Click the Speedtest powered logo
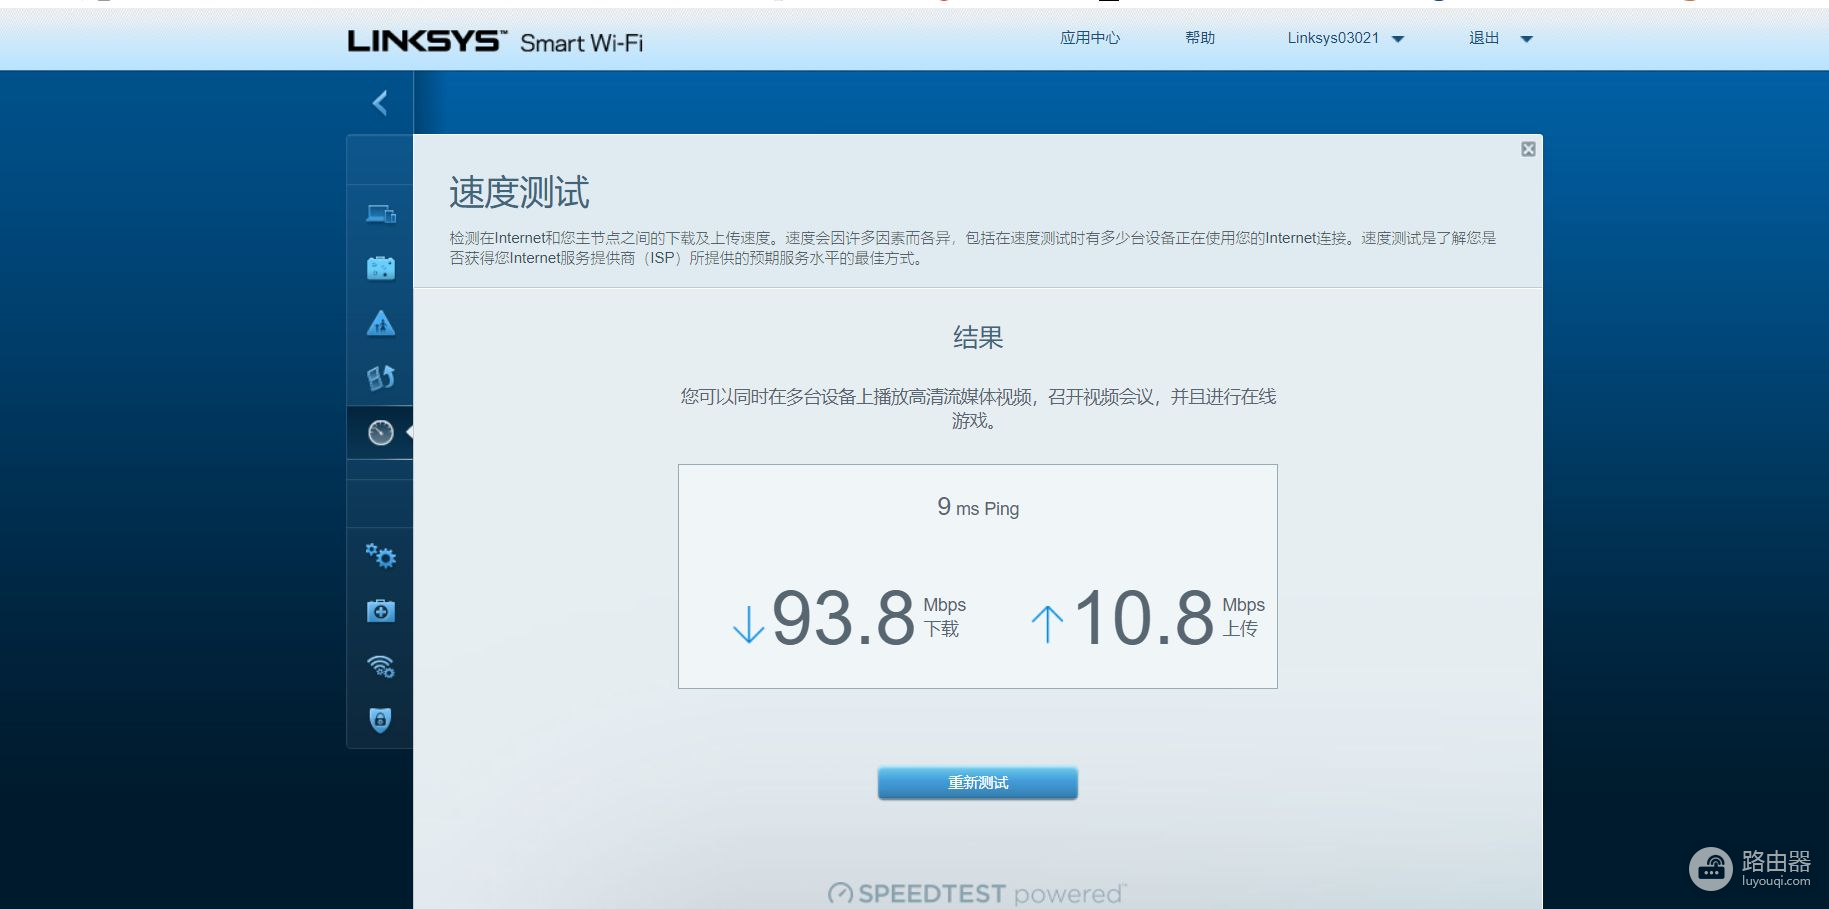 pyautogui.click(x=977, y=893)
